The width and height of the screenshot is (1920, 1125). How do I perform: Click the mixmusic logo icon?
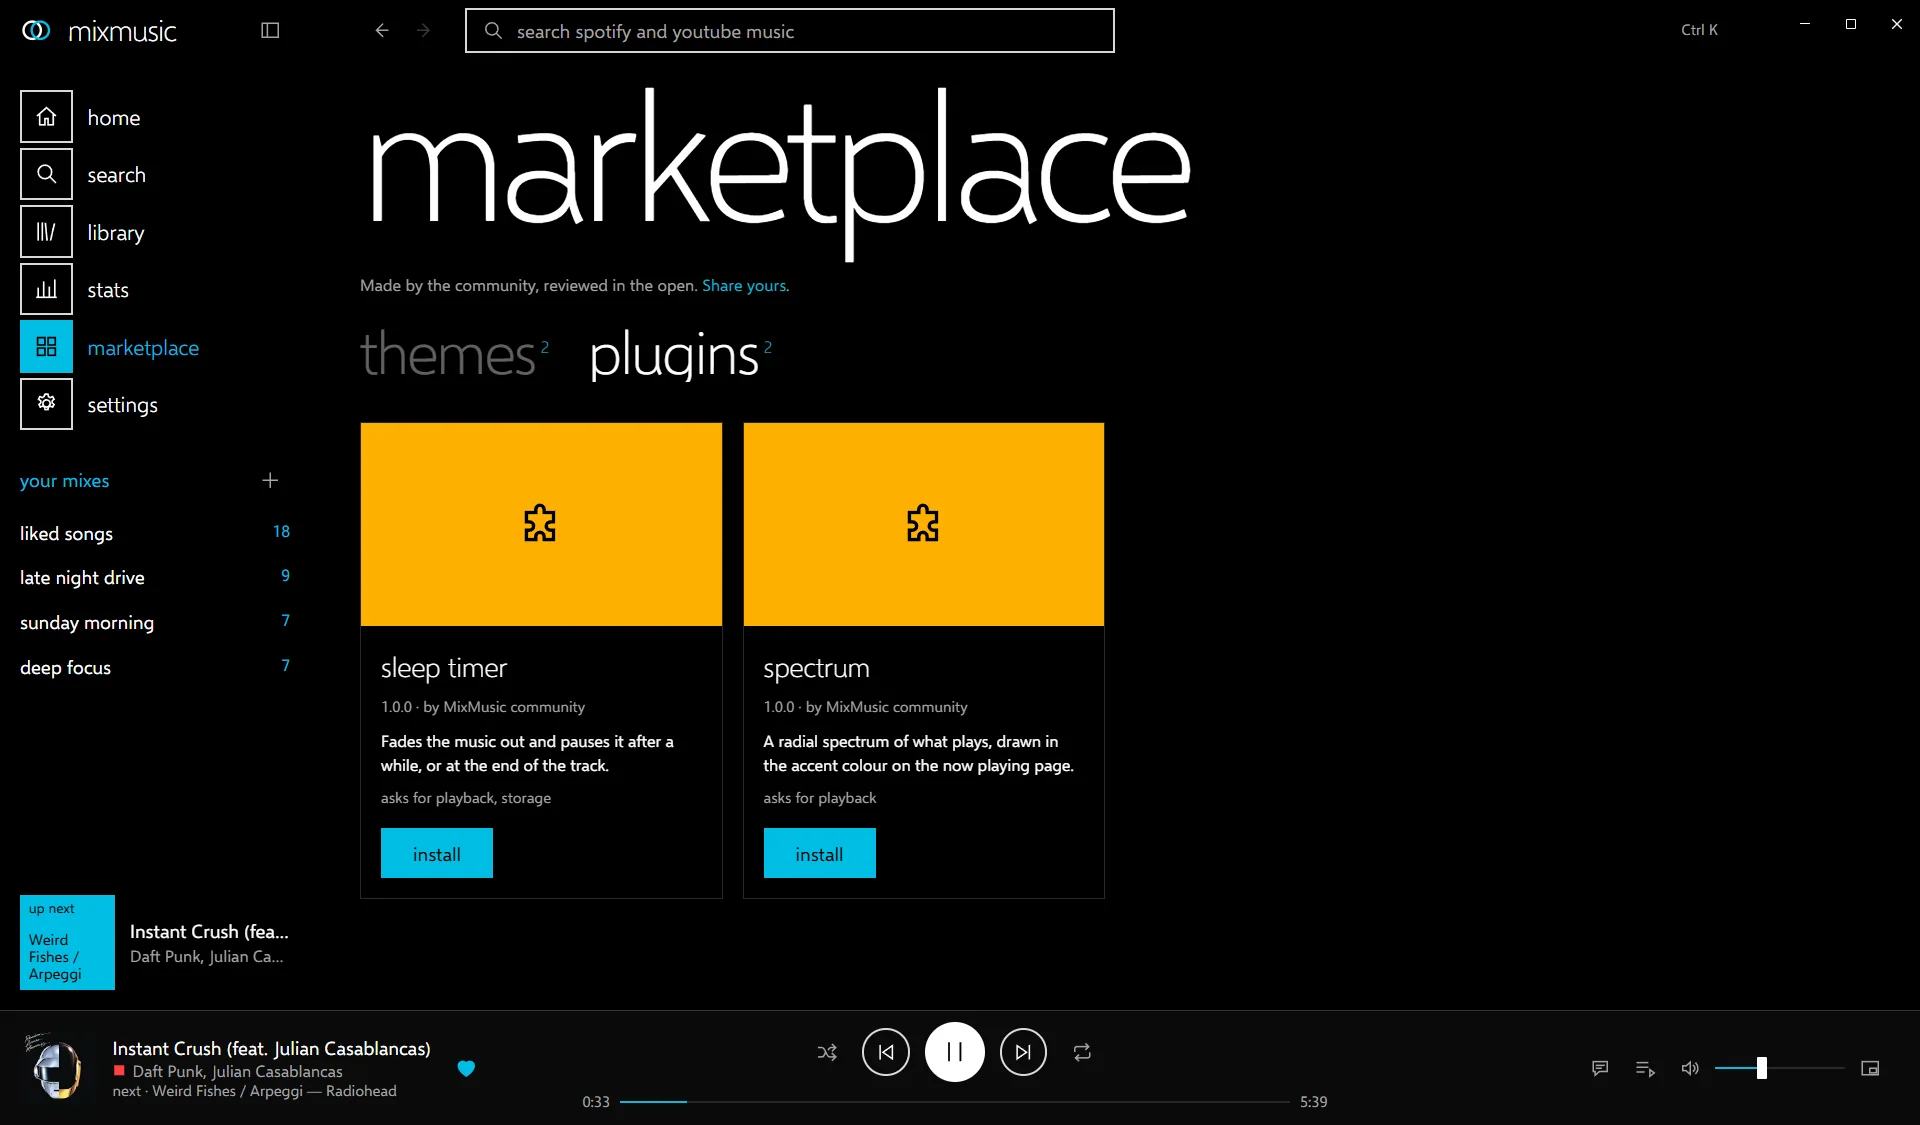(x=36, y=30)
